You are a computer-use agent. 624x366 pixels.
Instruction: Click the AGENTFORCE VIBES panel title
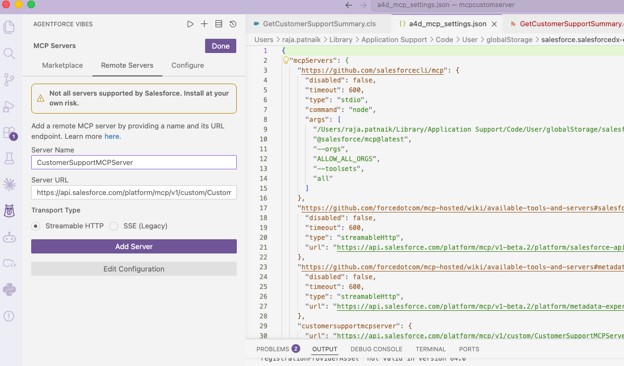click(63, 24)
